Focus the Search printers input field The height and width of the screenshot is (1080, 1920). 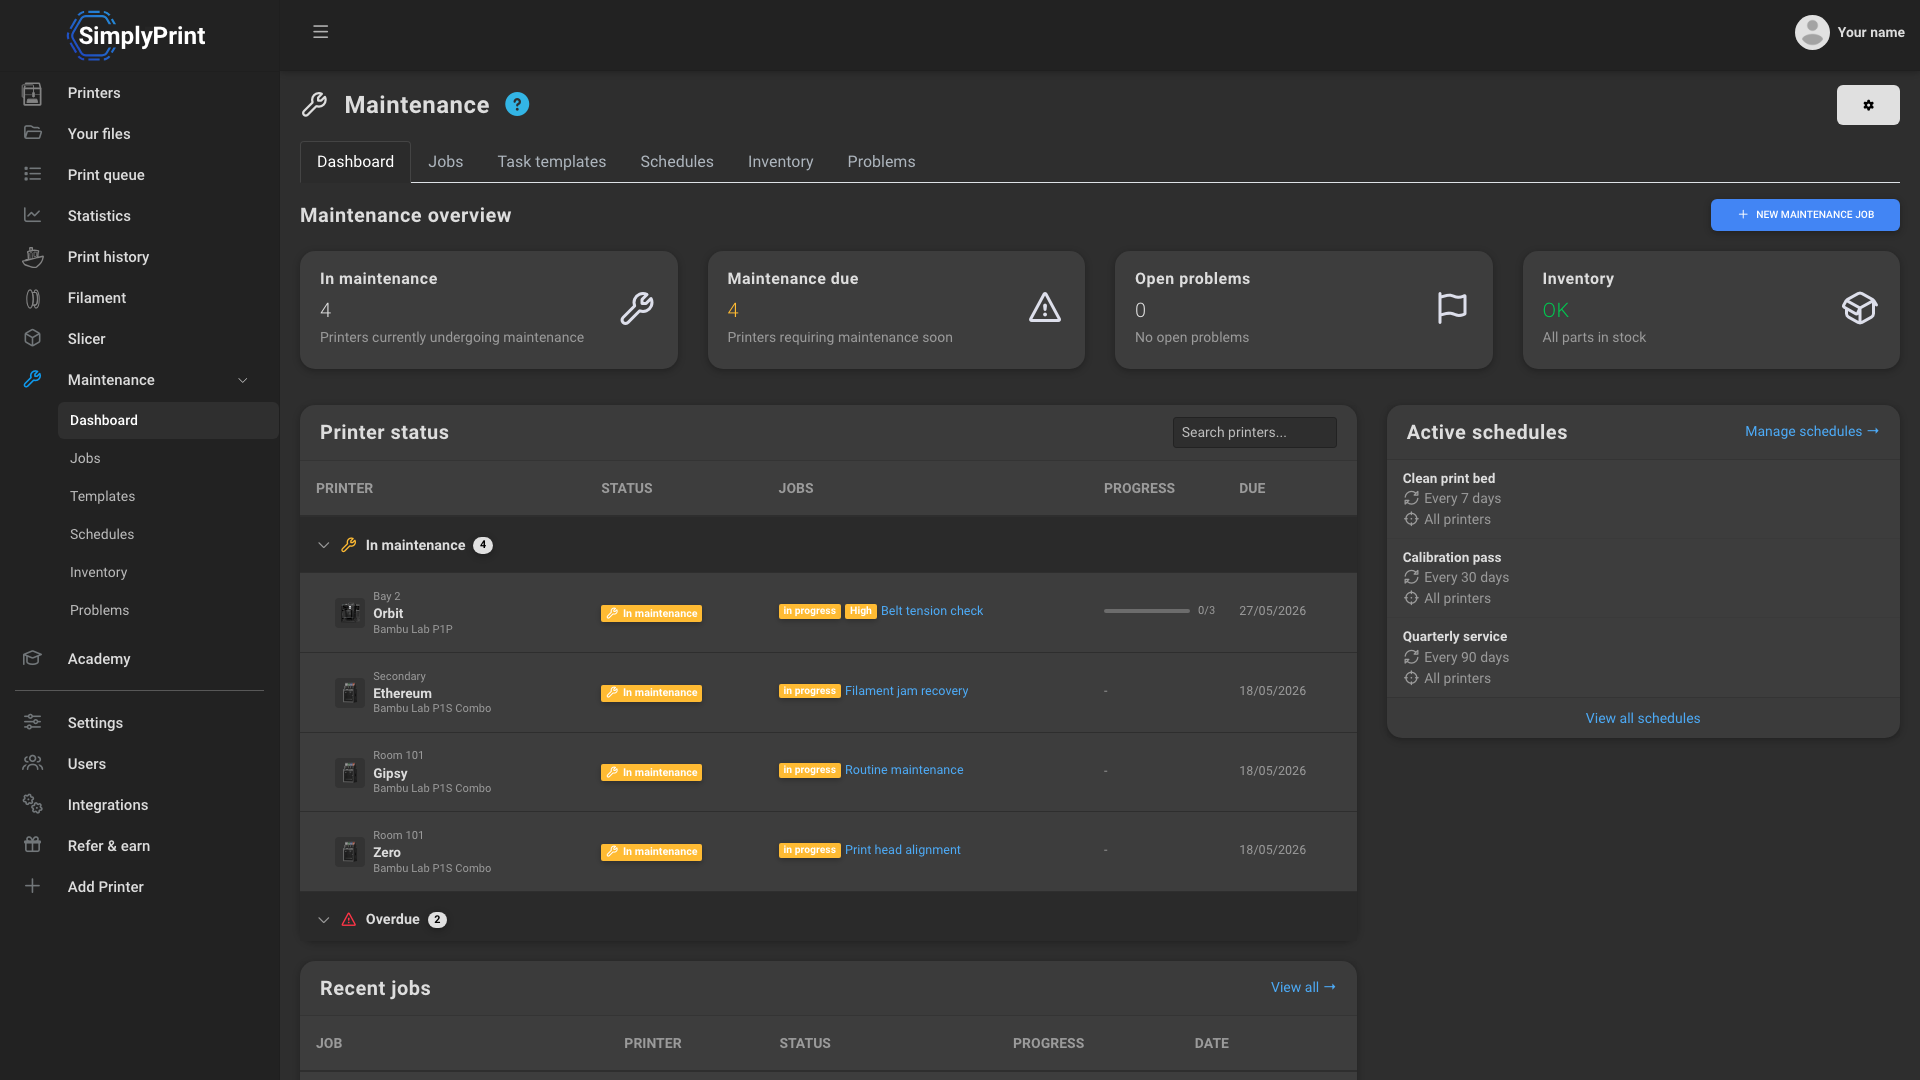point(1254,432)
